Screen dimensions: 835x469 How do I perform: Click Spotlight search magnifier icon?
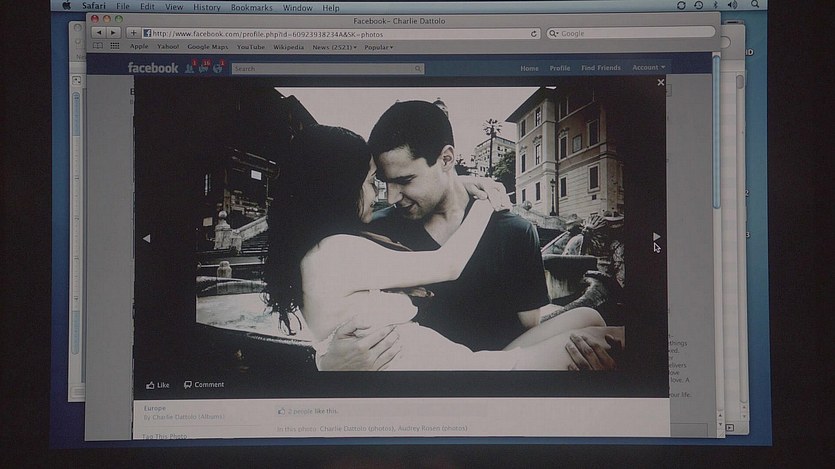click(x=755, y=4)
